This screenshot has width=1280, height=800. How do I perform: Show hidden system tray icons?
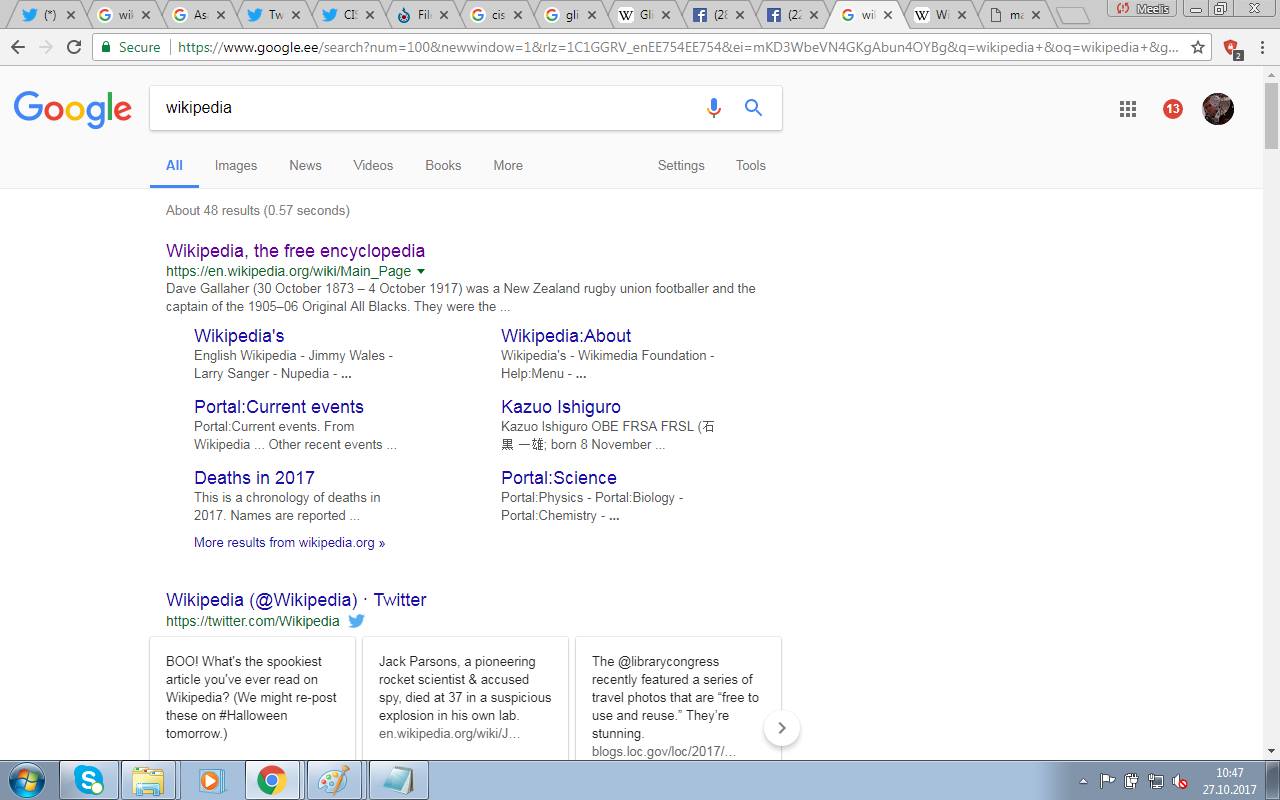[1084, 781]
